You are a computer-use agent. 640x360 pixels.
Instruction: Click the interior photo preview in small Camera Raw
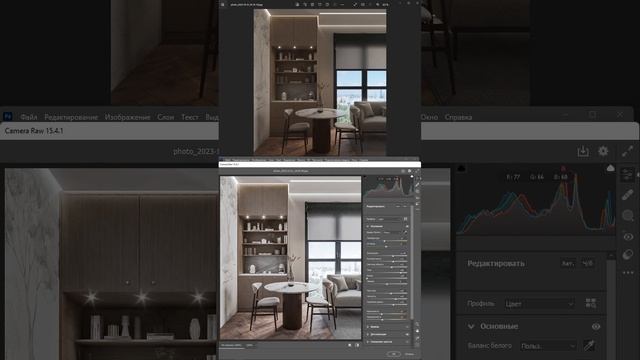coord(290,258)
